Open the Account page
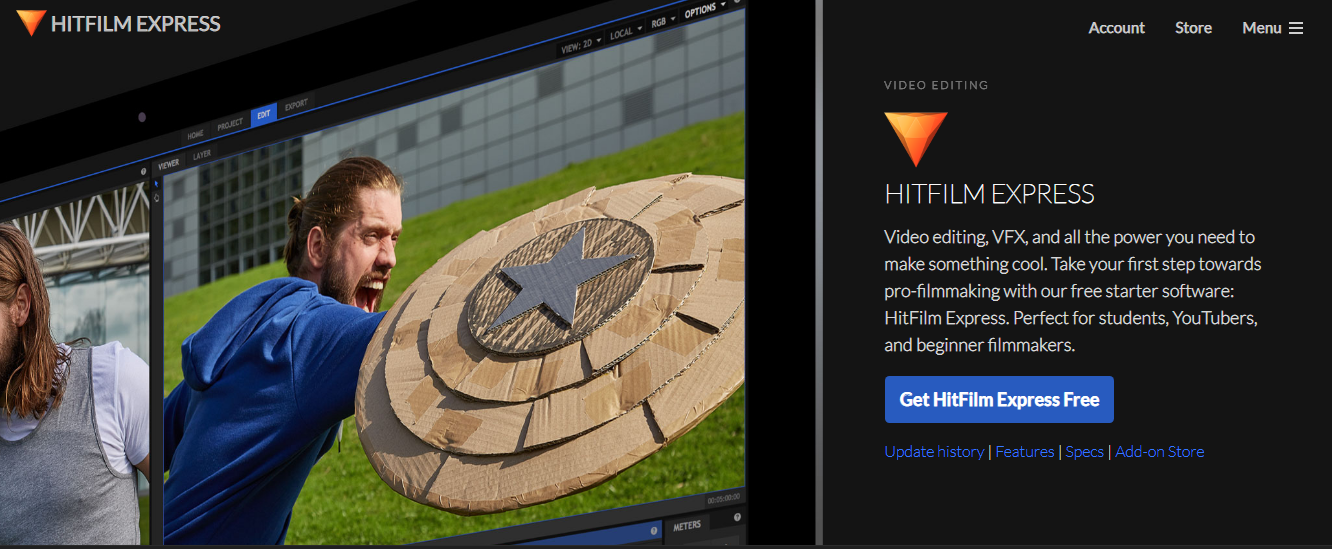This screenshot has width=1332, height=549. click(1116, 28)
